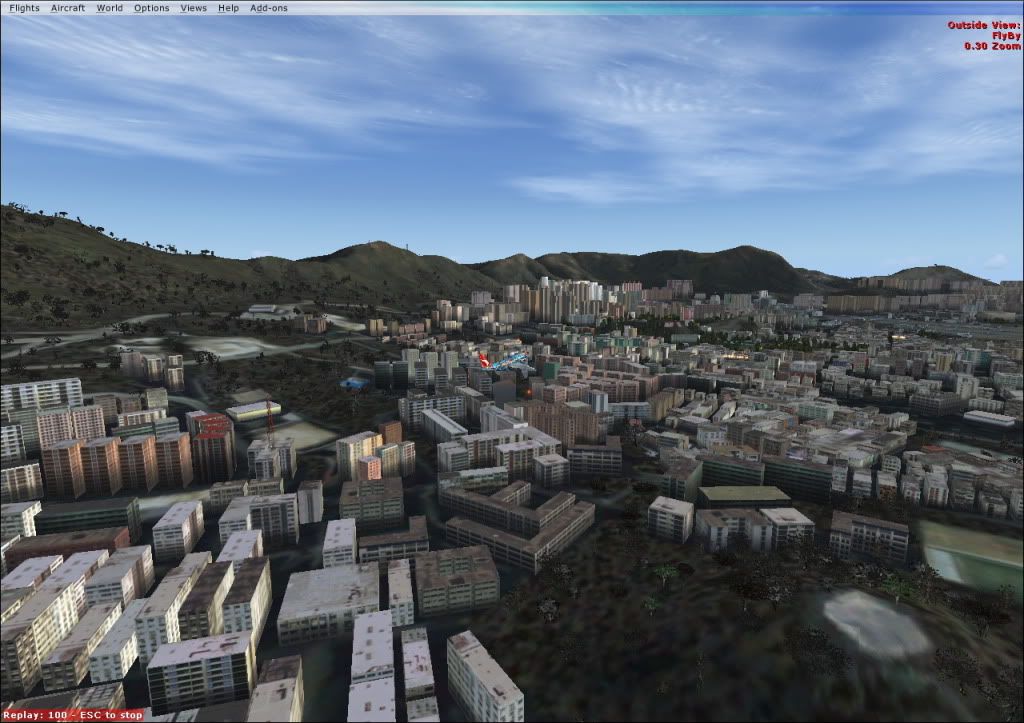Image resolution: width=1024 pixels, height=723 pixels.
Task: Click the green sports field at right edge
Action: point(973,548)
